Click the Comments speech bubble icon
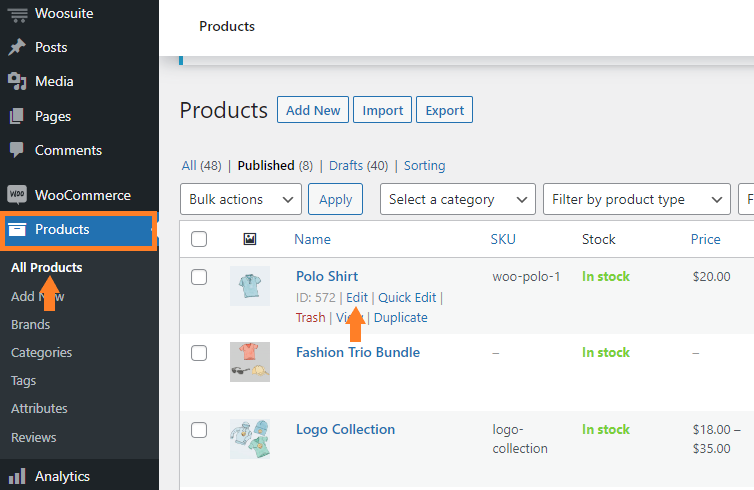Viewport: 754px width, 490px height. pyautogui.click(x=17, y=150)
